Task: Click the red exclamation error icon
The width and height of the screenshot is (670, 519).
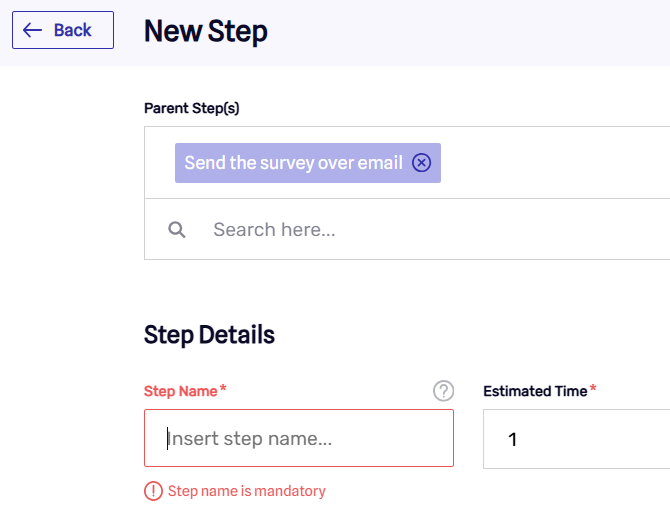Action: click(153, 491)
